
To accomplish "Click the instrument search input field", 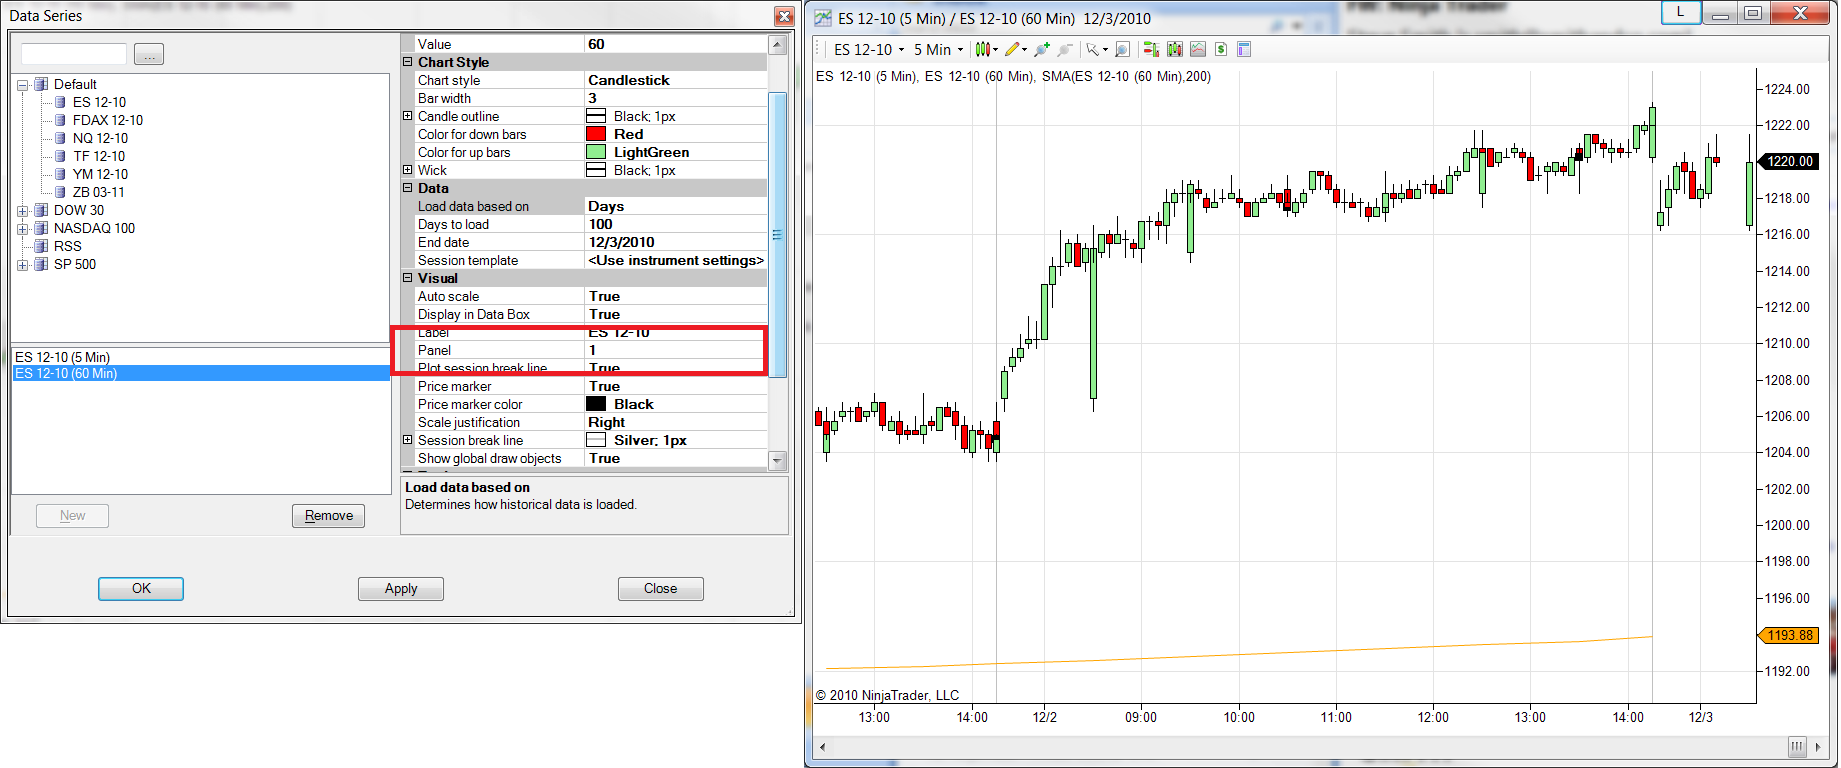I will point(74,54).
